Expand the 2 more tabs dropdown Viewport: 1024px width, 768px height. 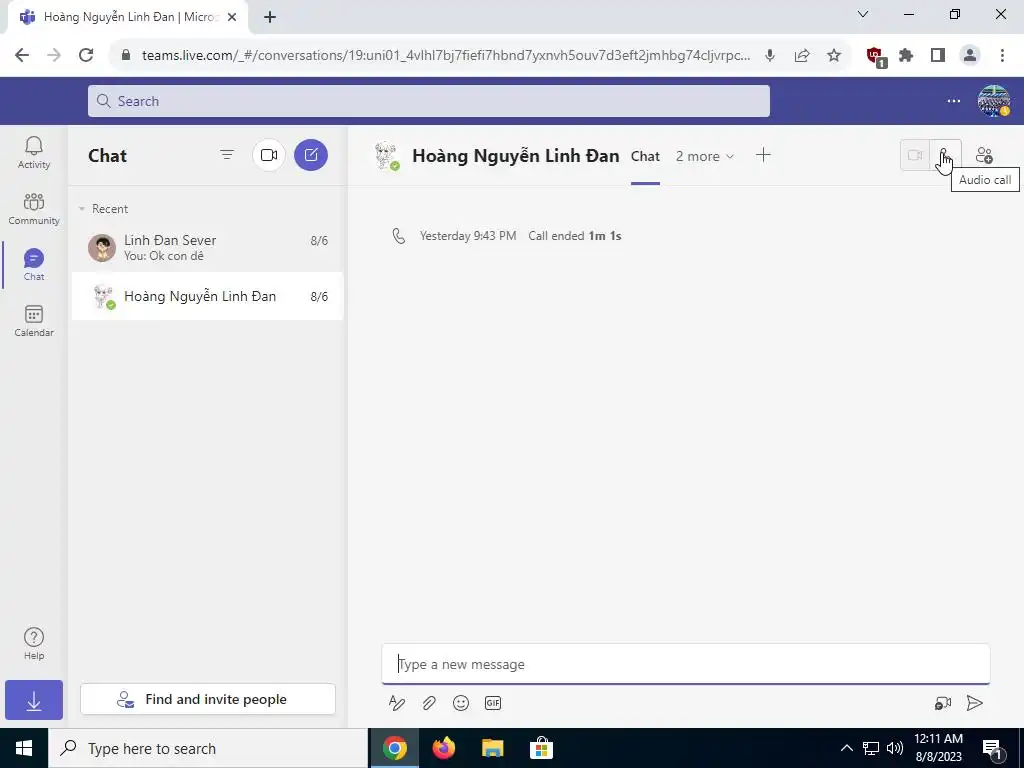point(705,156)
